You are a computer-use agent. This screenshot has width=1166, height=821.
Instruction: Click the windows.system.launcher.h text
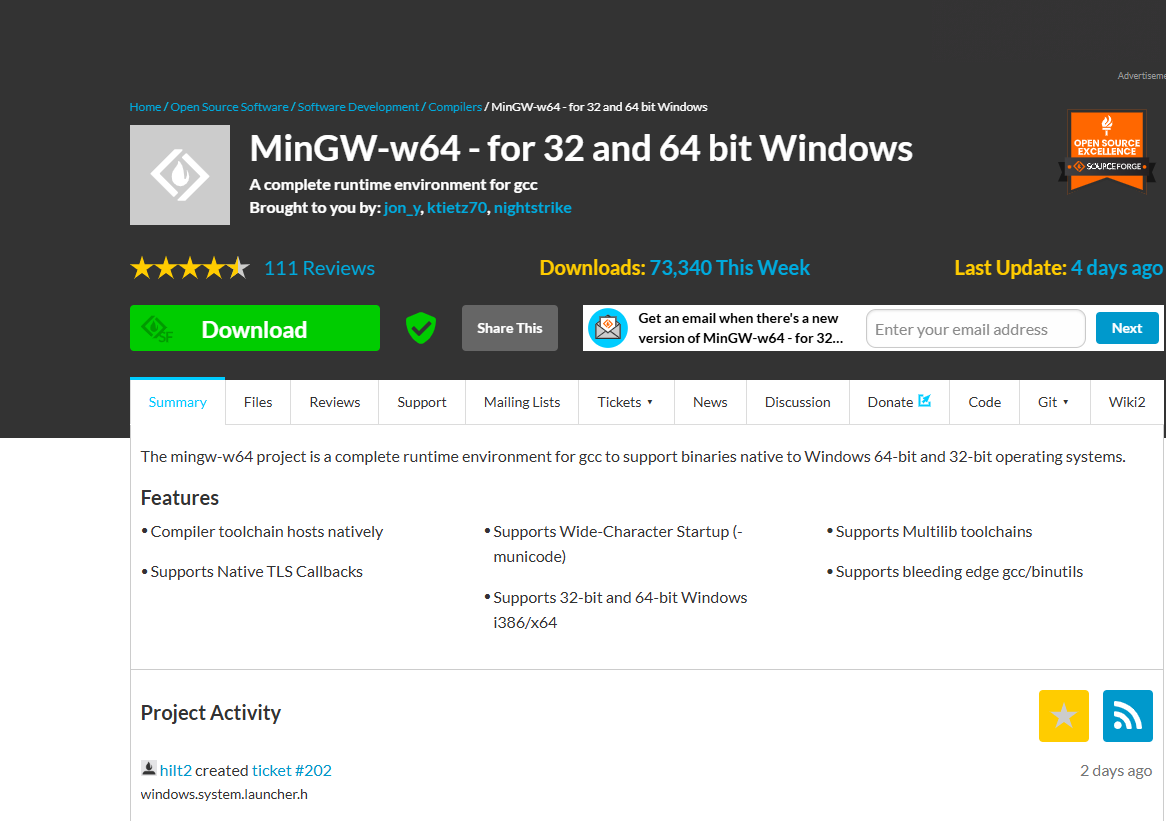pos(224,794)
